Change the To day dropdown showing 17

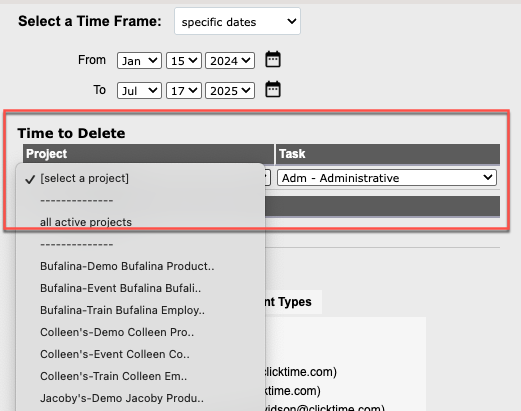(x=184, y=91)
